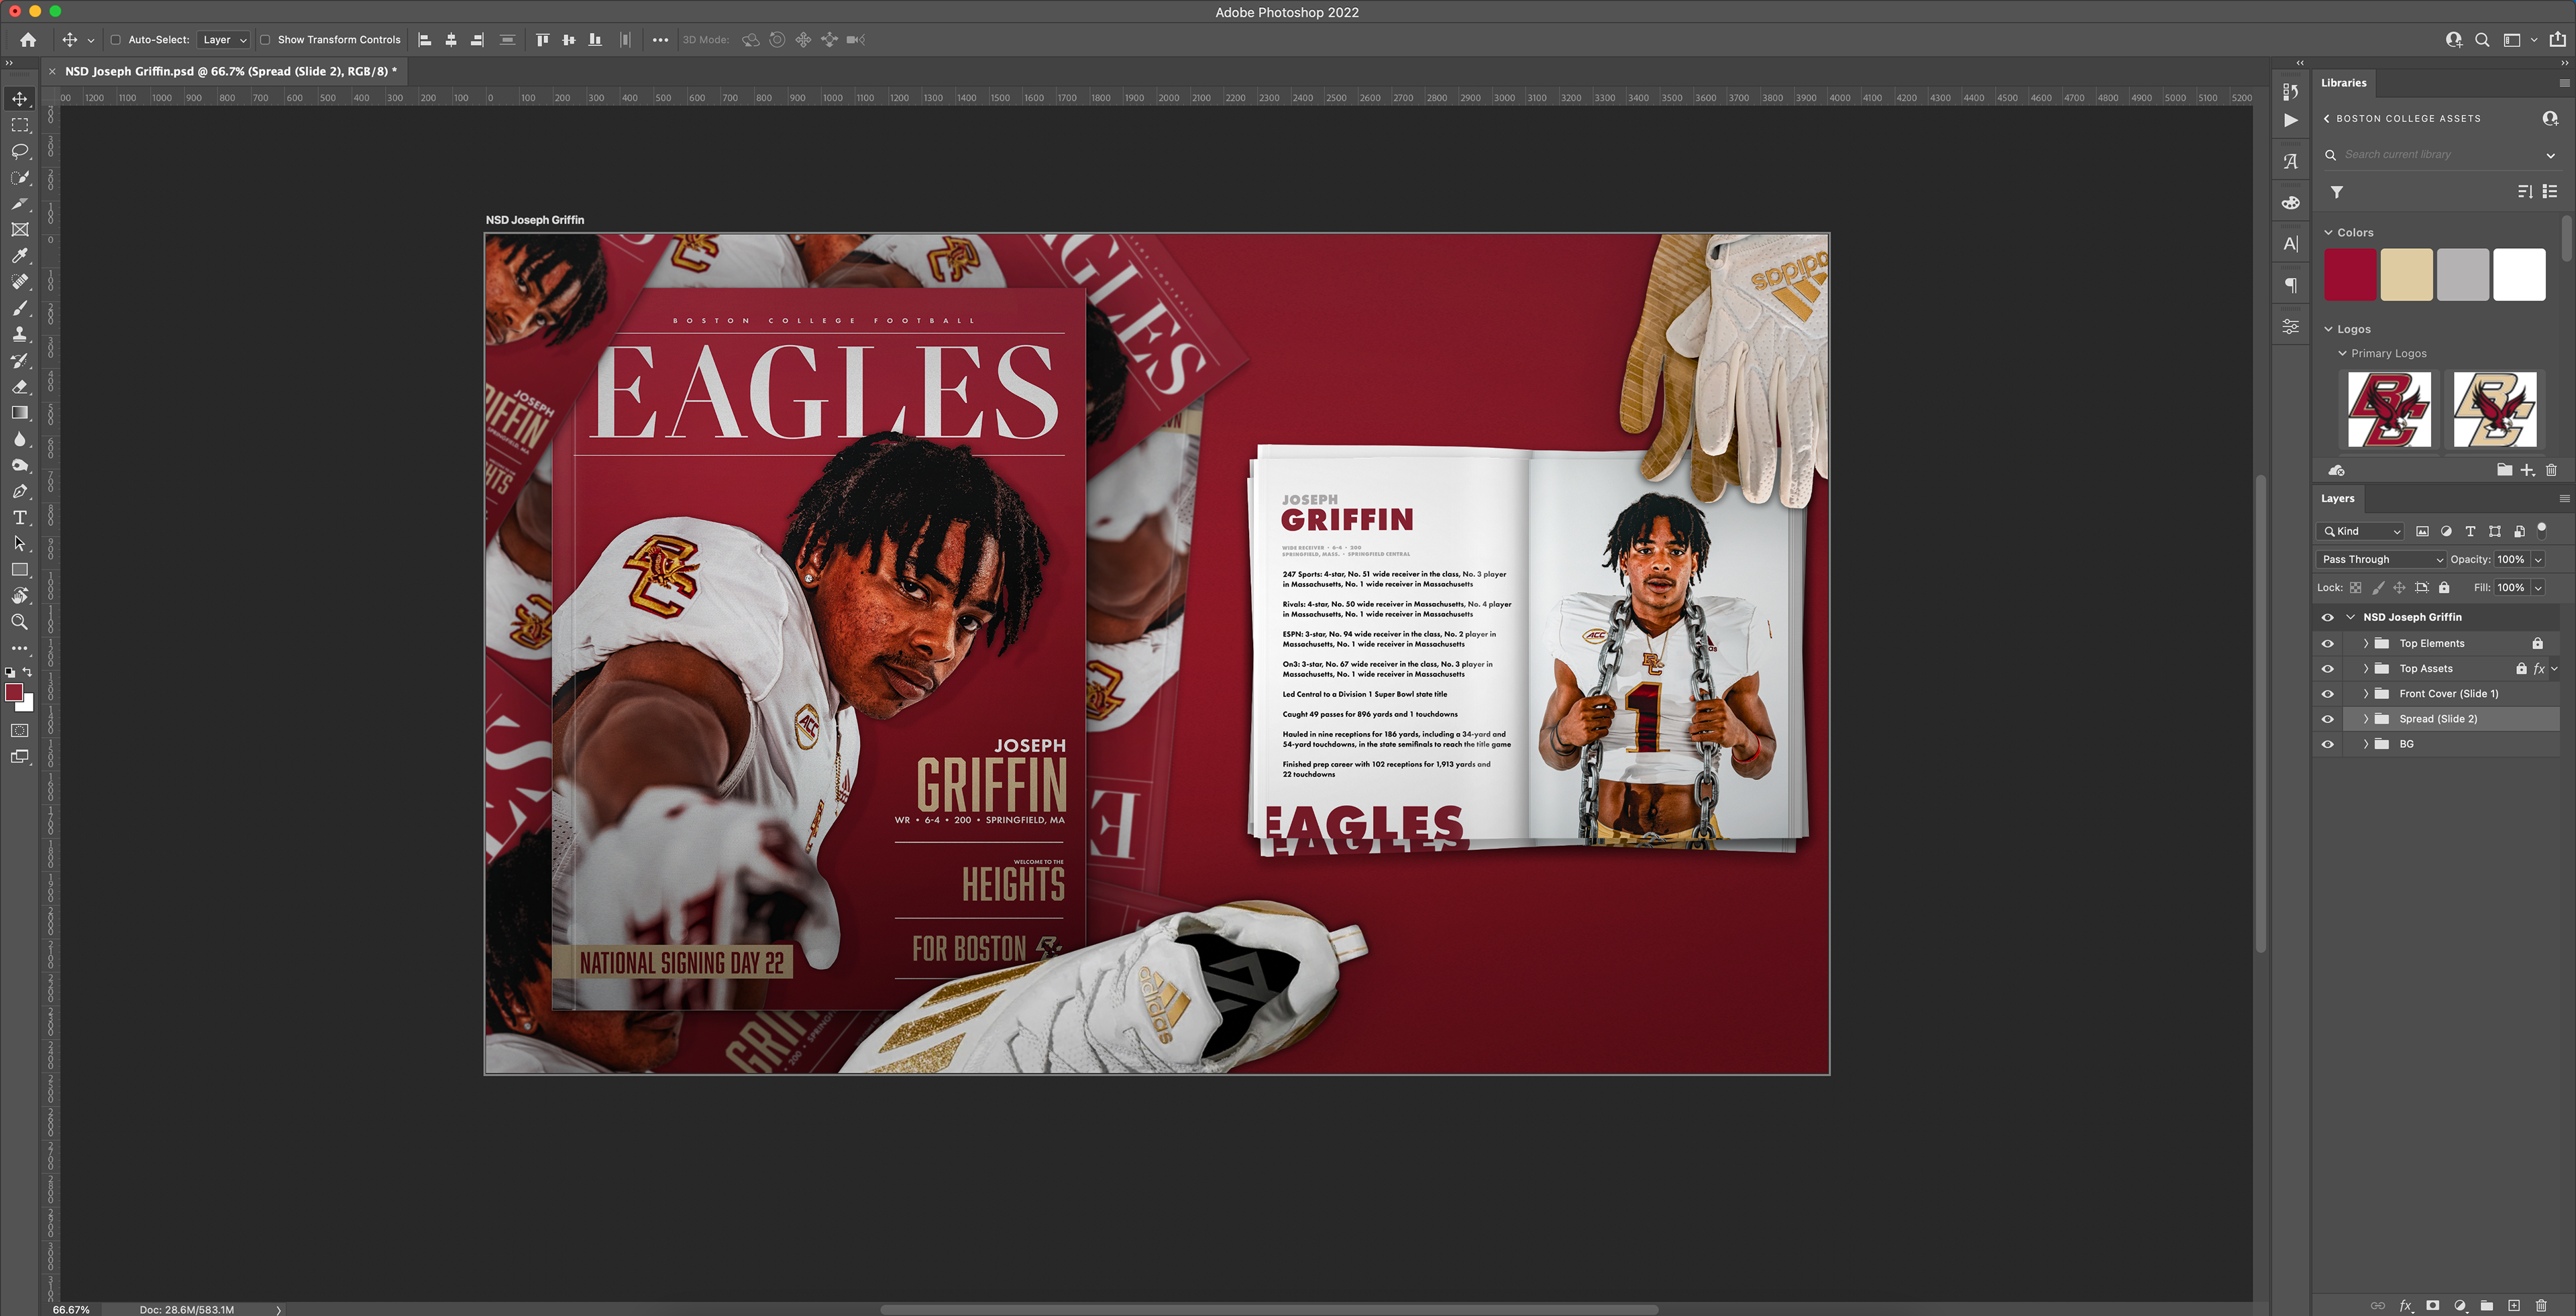Image resolution: width=2576 pixels, height=1316 pixels.
Task: Select the Zoom tool
Action: [20, 622]
